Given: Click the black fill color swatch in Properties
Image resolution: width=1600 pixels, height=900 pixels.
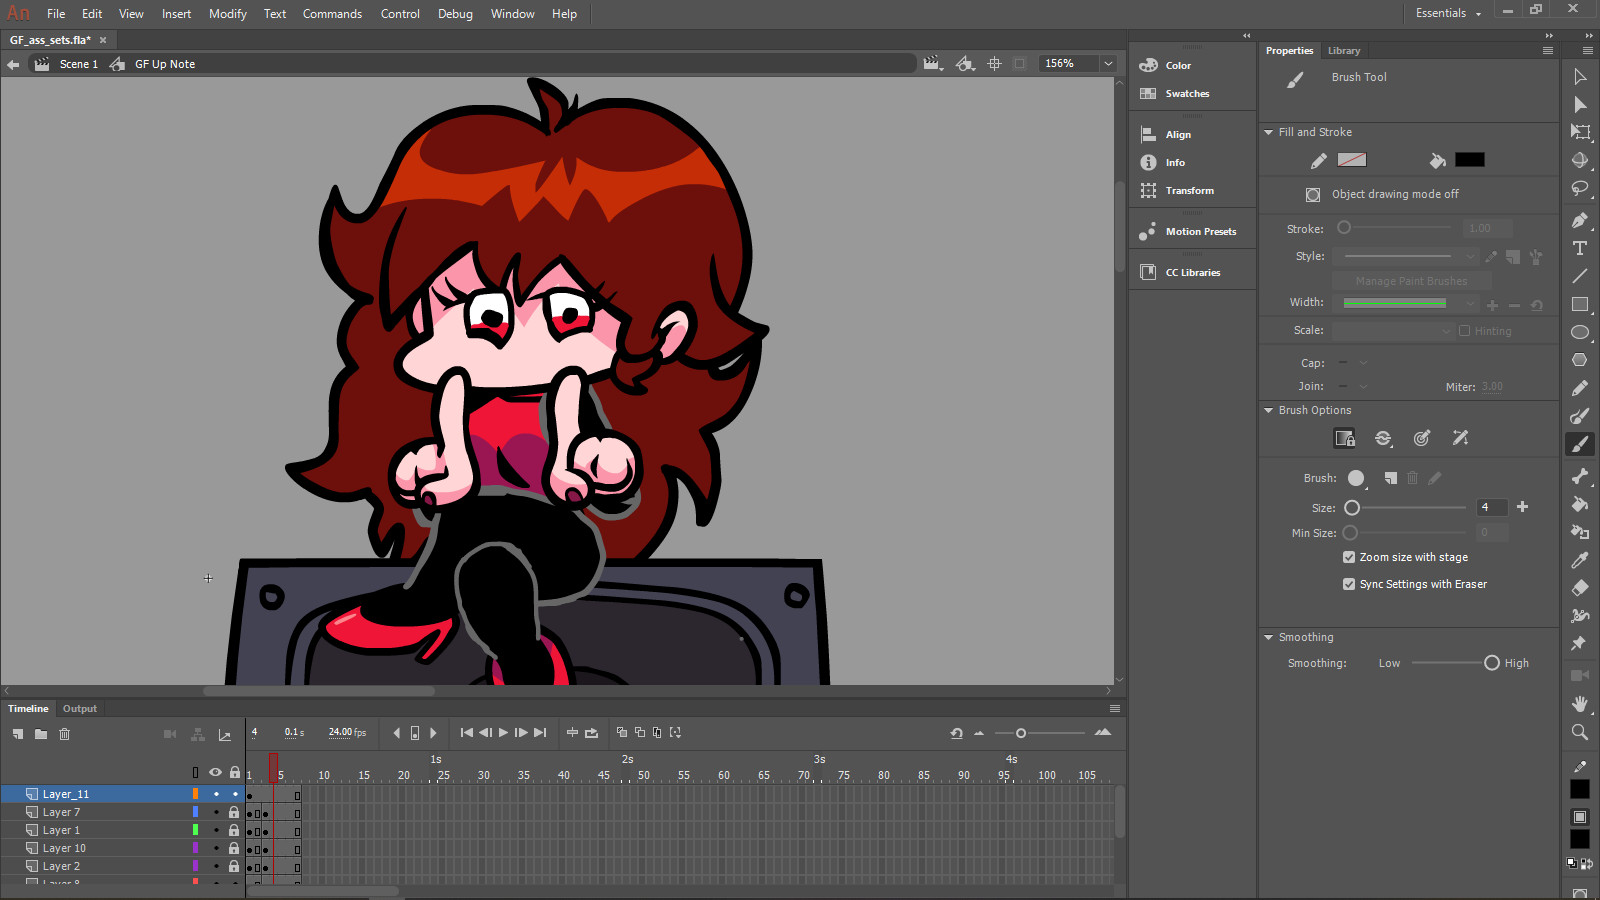Looking at the screenshot, I should click(x=1470, y=160).
